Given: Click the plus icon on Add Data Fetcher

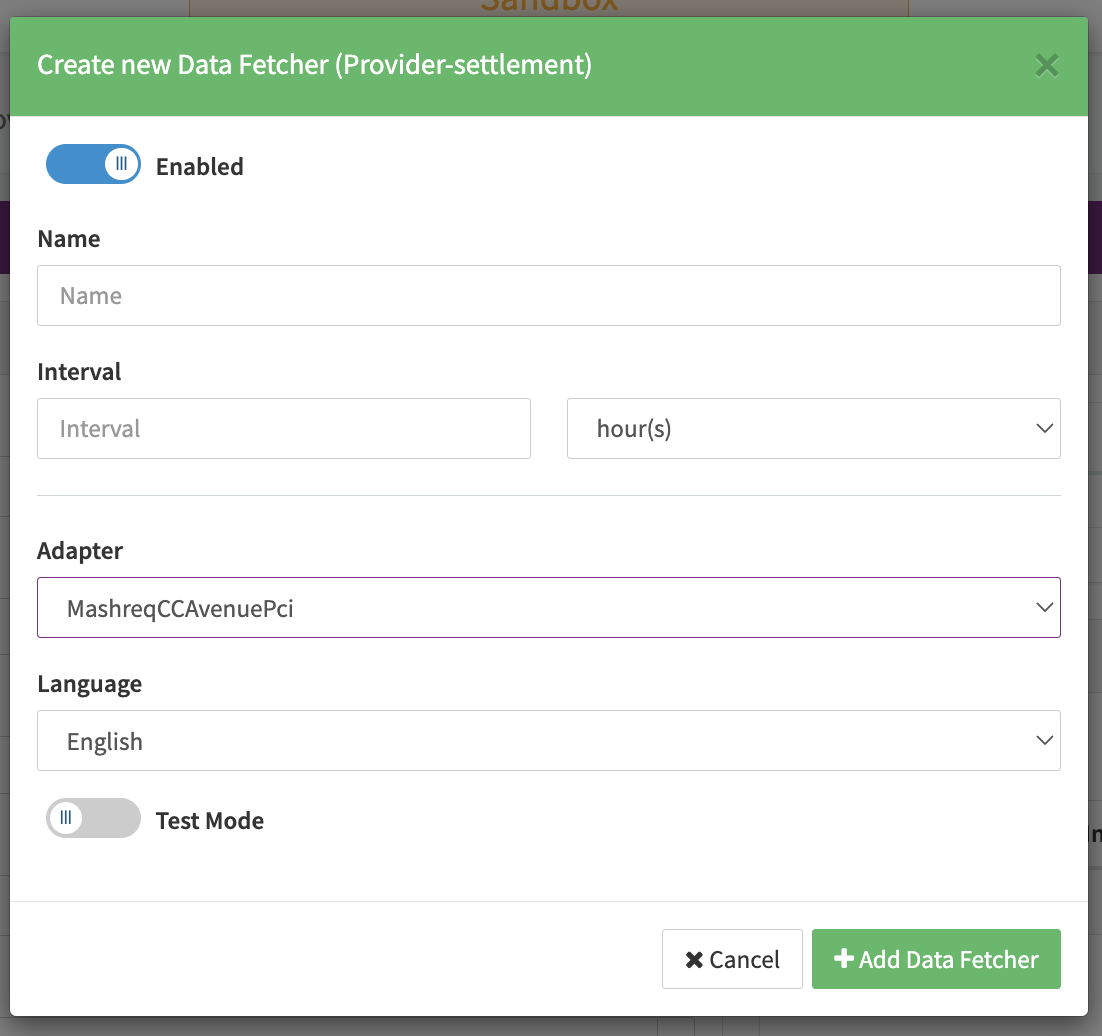Looking at the screenshot, I should (x=843, y=959).
